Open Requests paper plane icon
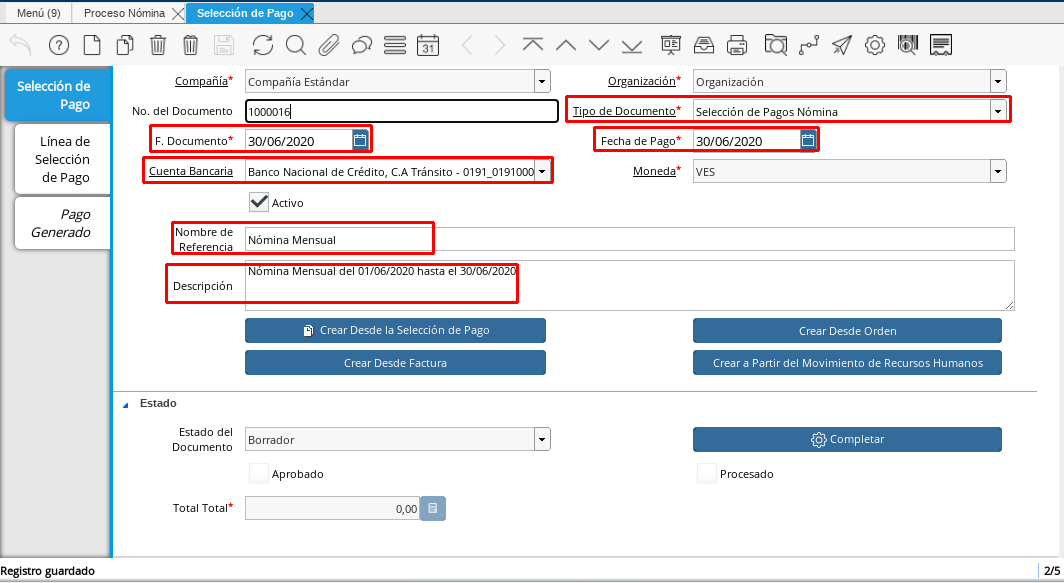This screenshot has width=1064, height=583. [x=841, y=45]
